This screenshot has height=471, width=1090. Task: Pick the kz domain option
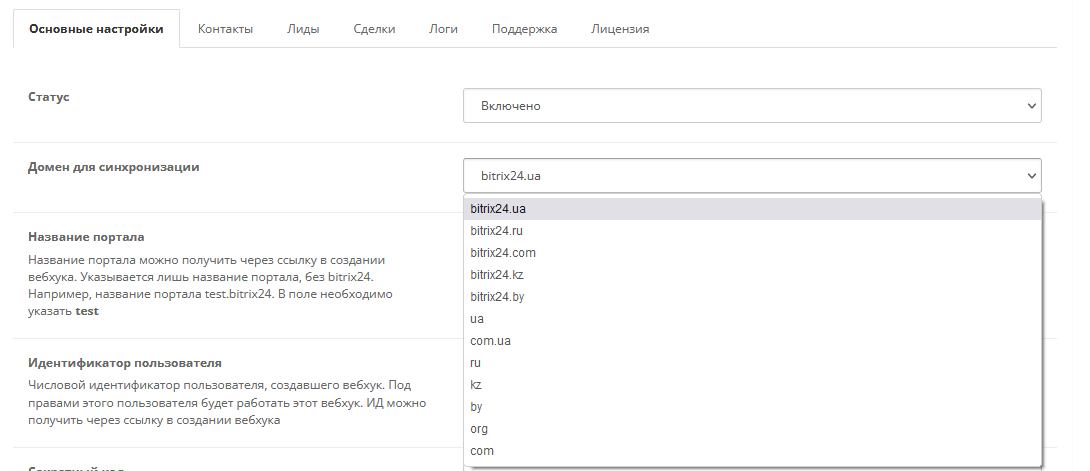click(x=752, y=385)
